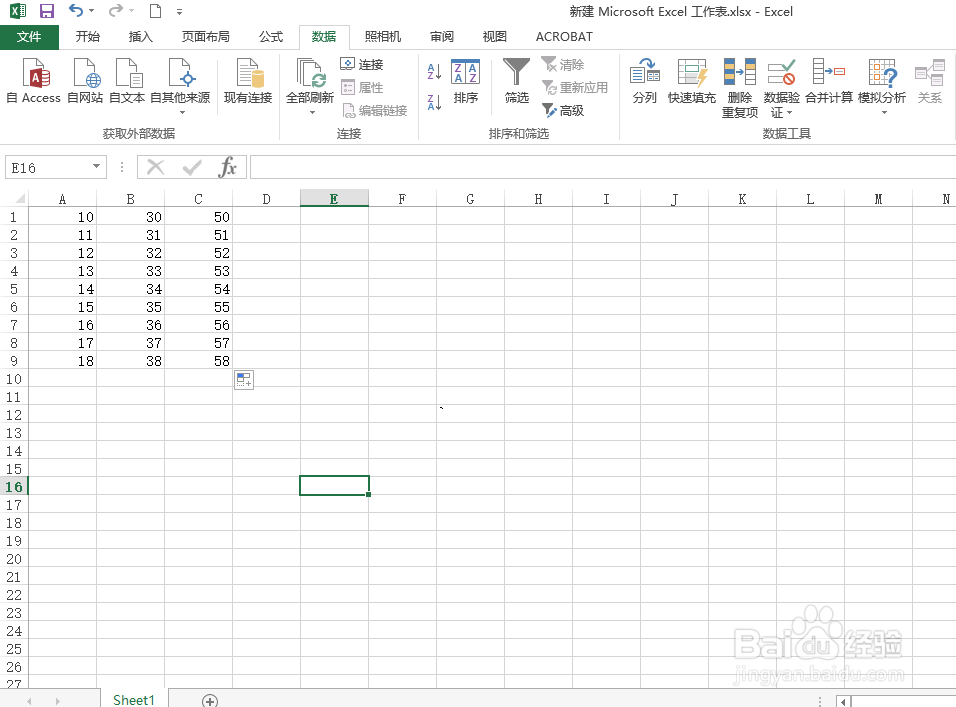The image size is (956, 707).
Task: Switch to View (视图) tab
Action: [494, 37]
